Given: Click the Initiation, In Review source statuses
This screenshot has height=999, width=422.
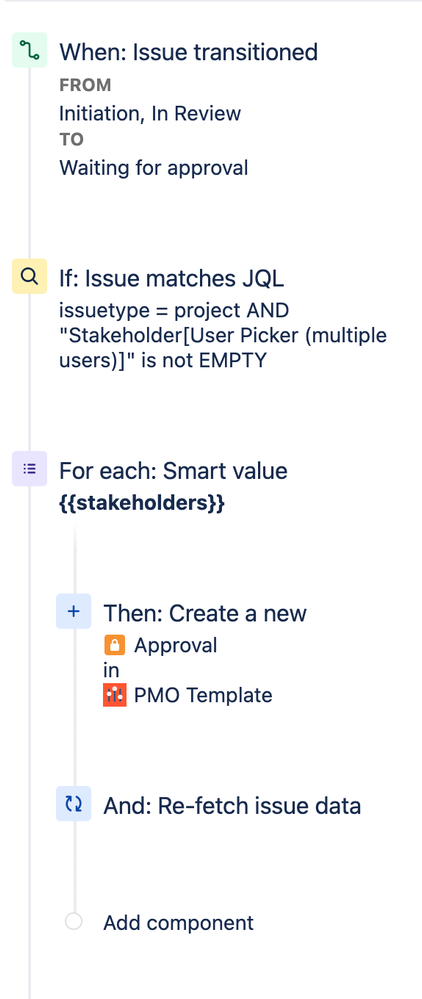Looking at the screenshot, I should [x=150, y=114].
